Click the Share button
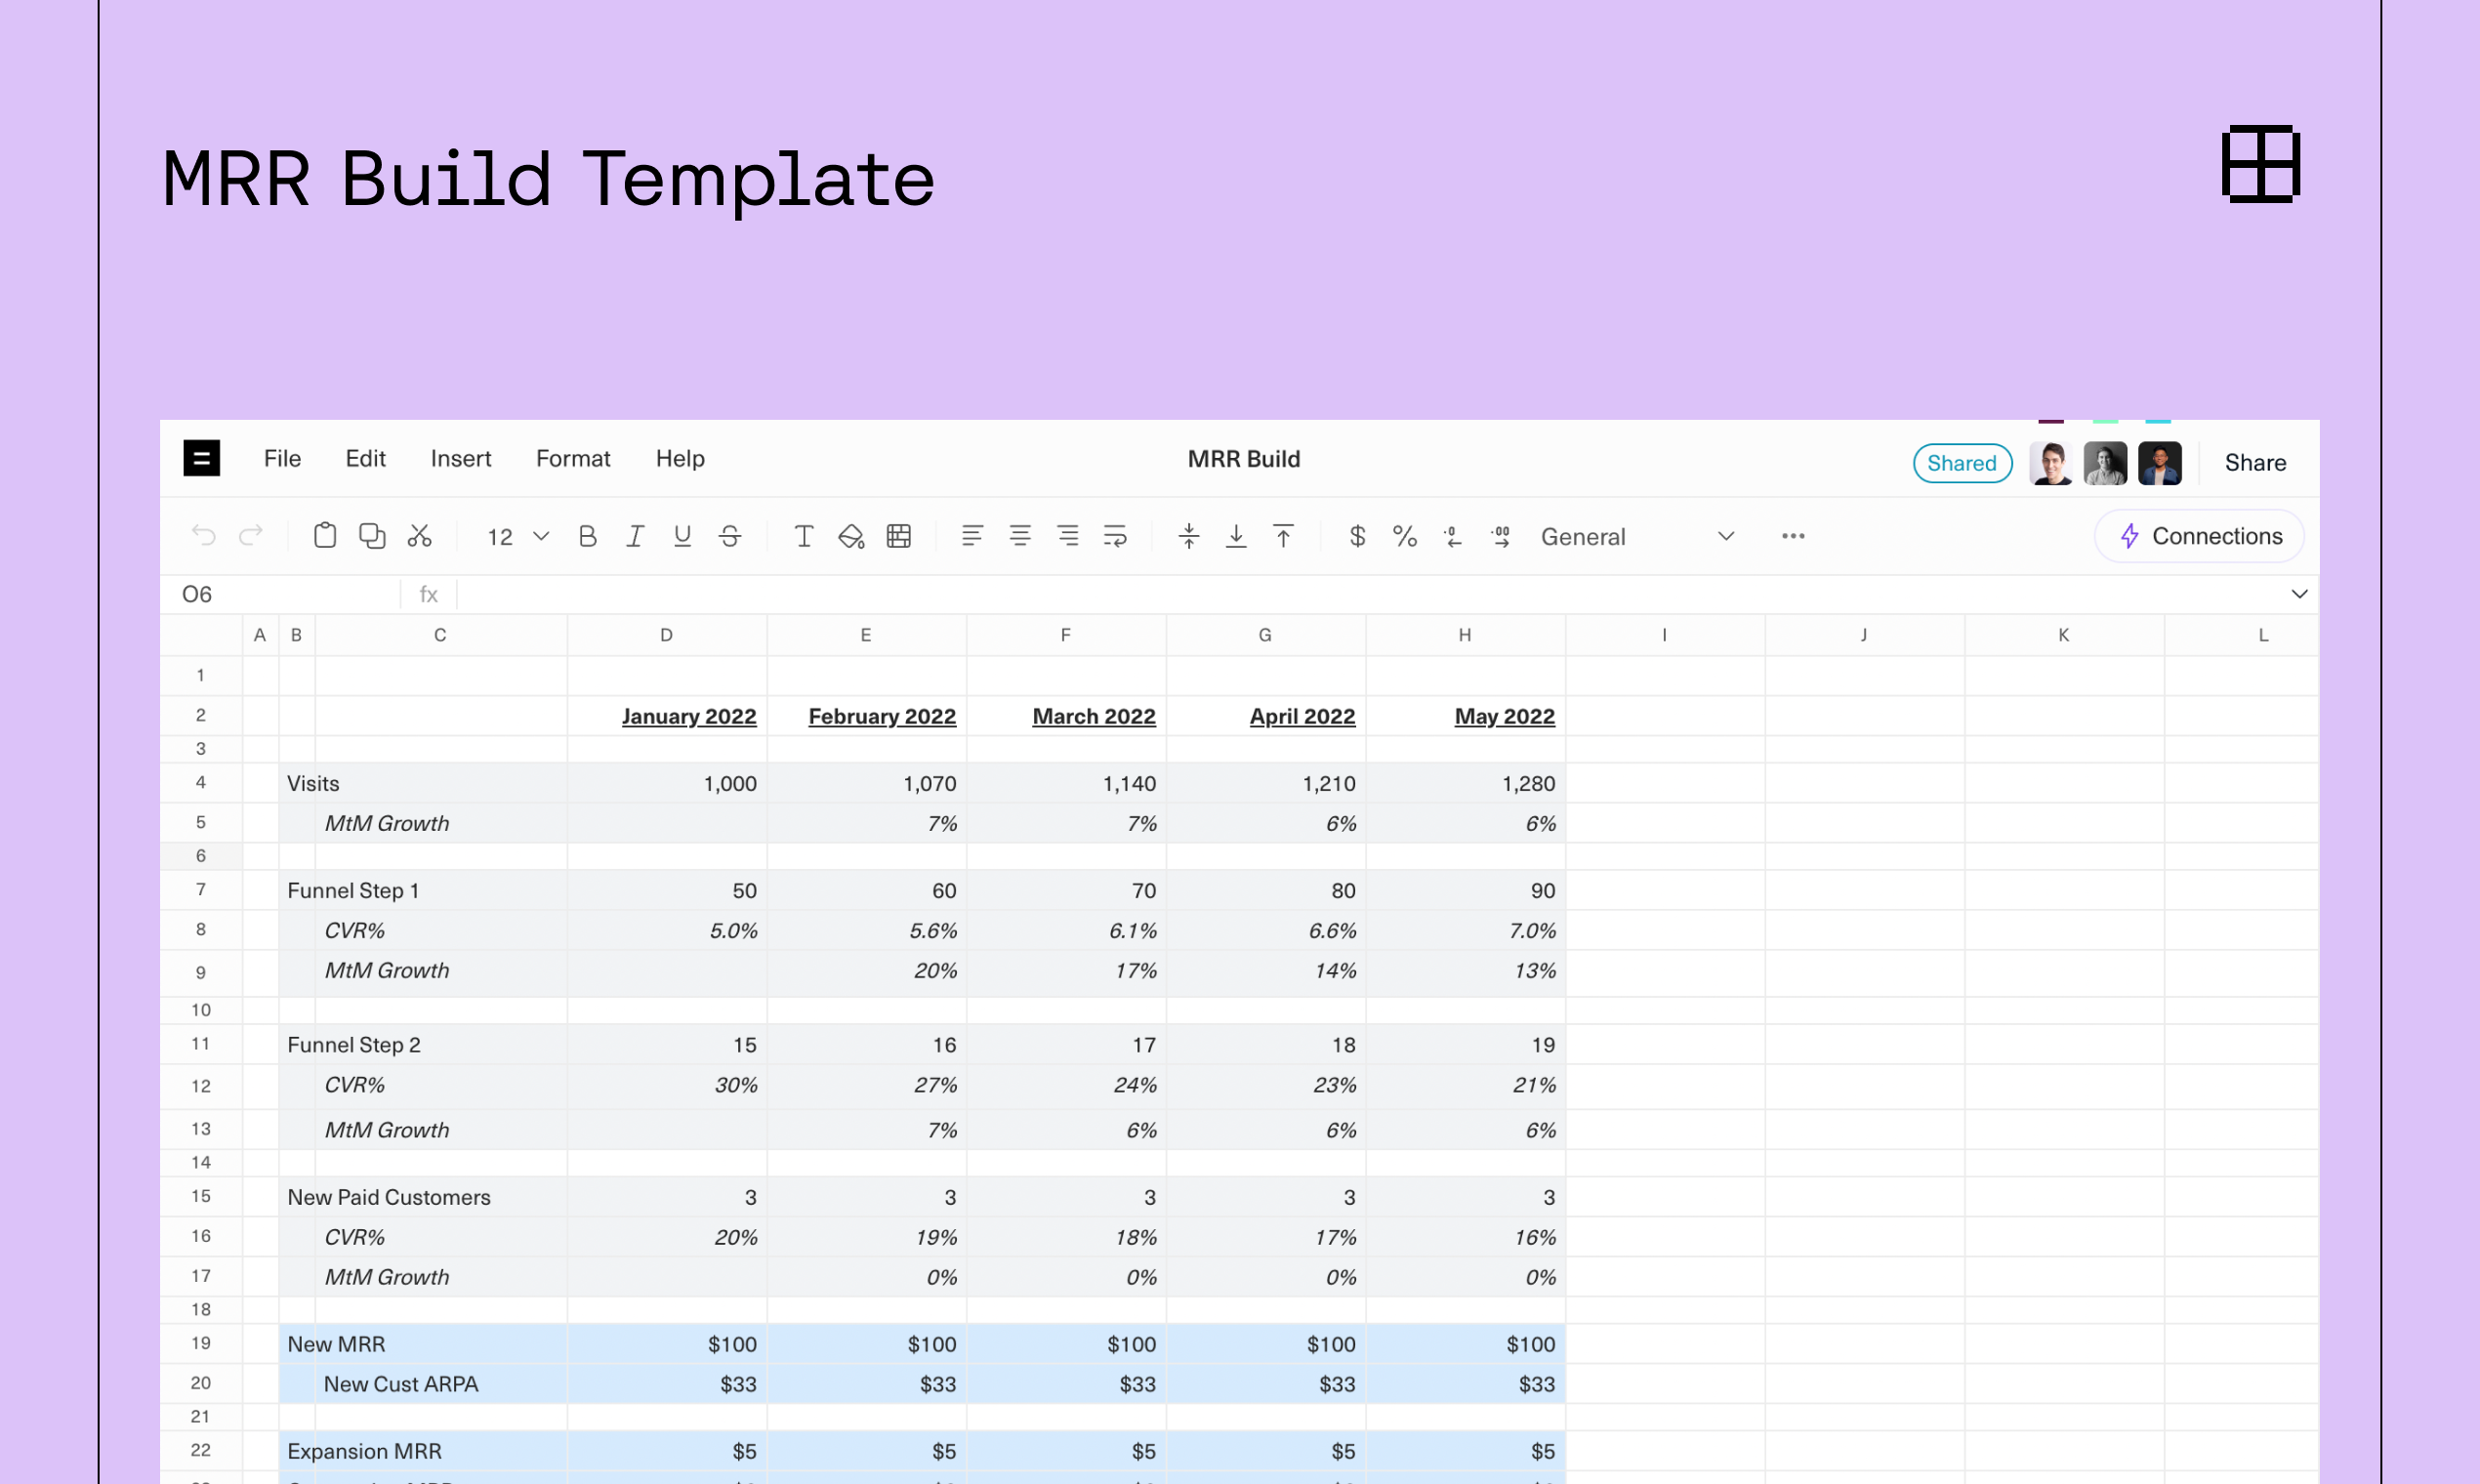Viewport: 2480px width, 1484px height. pos(2255,462)
